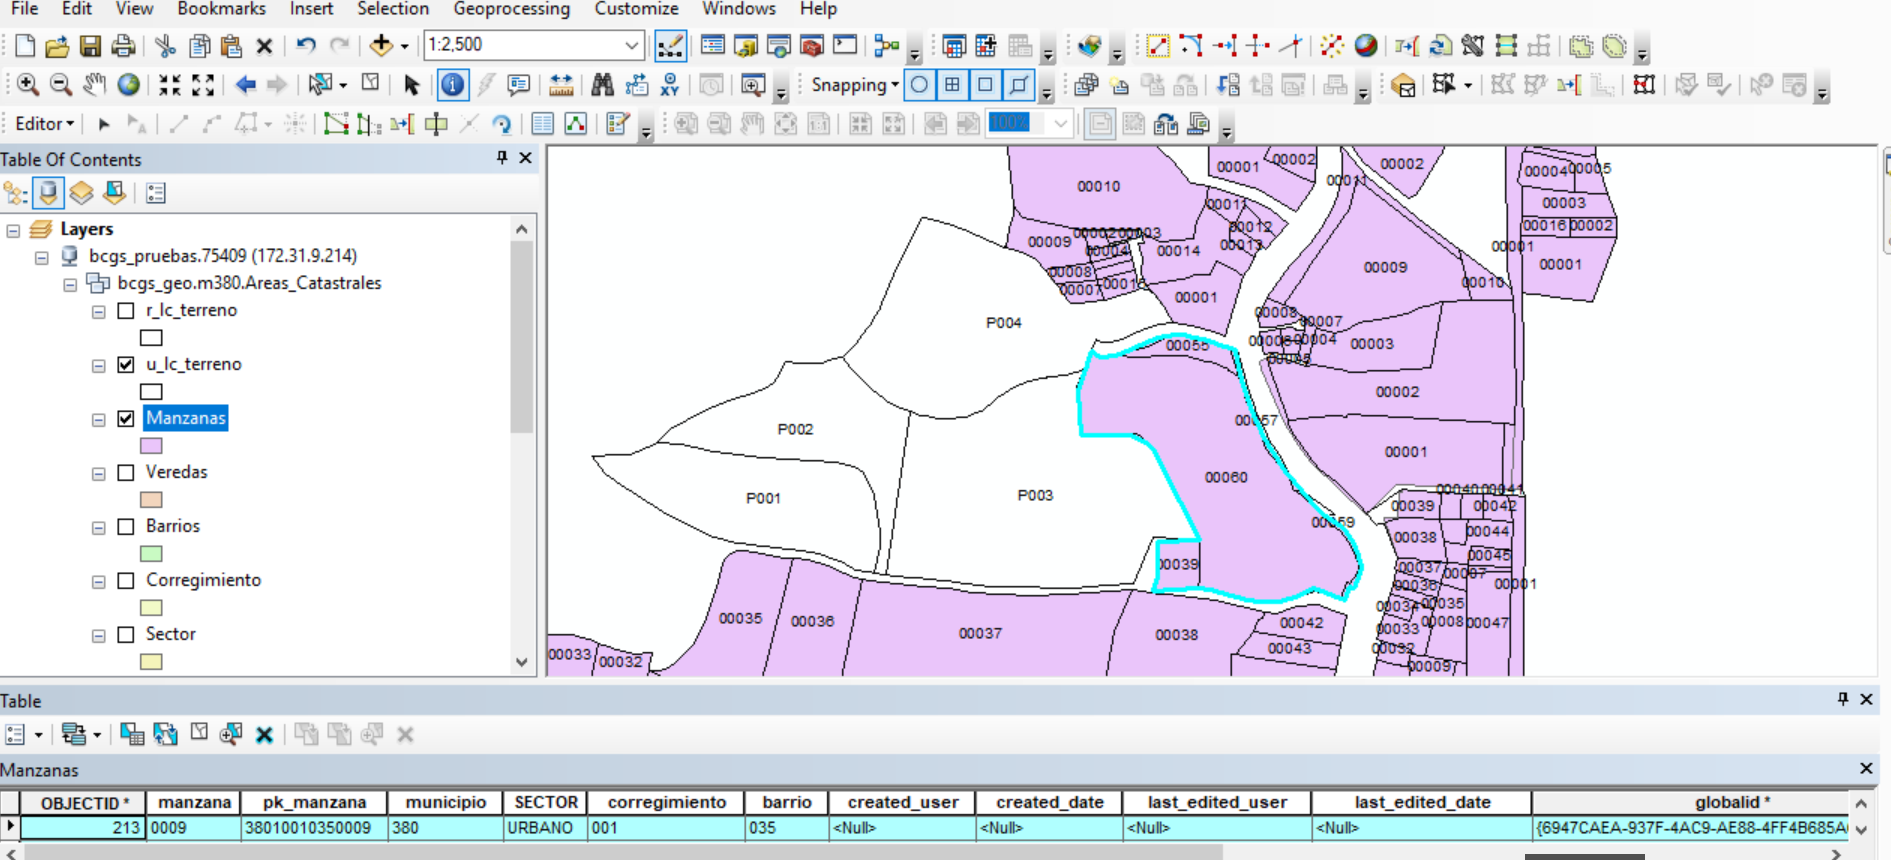This screenshot has width=1891, height=860.
Task: Collapse the Layers tree node
Action: click(x=13, y=230)
